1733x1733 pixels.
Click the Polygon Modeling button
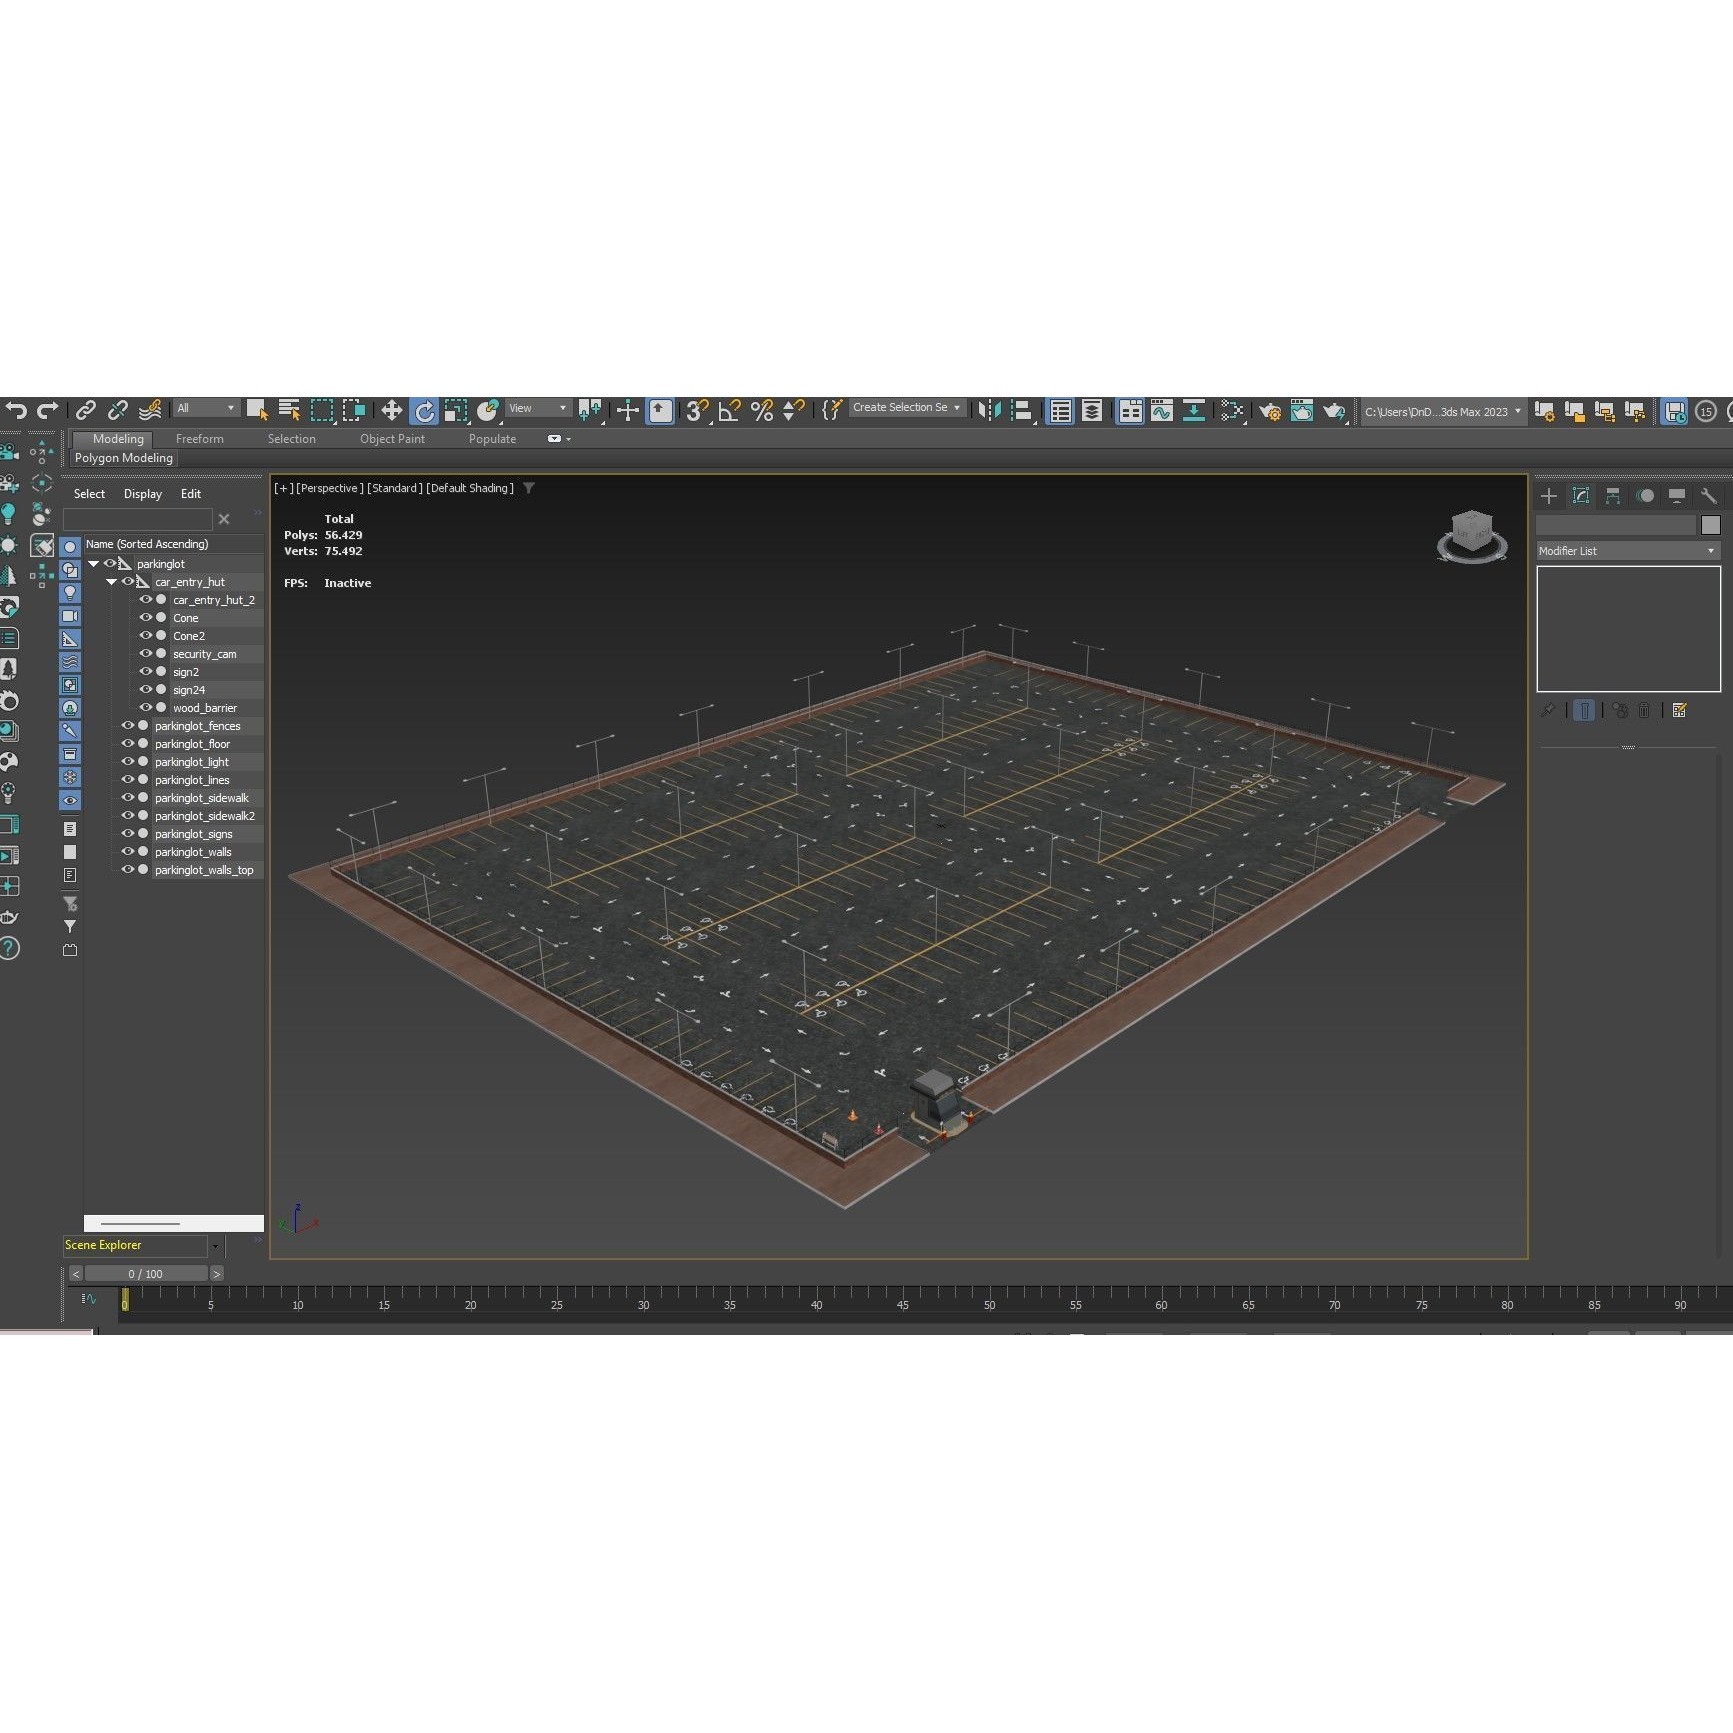tap(123, 458)
